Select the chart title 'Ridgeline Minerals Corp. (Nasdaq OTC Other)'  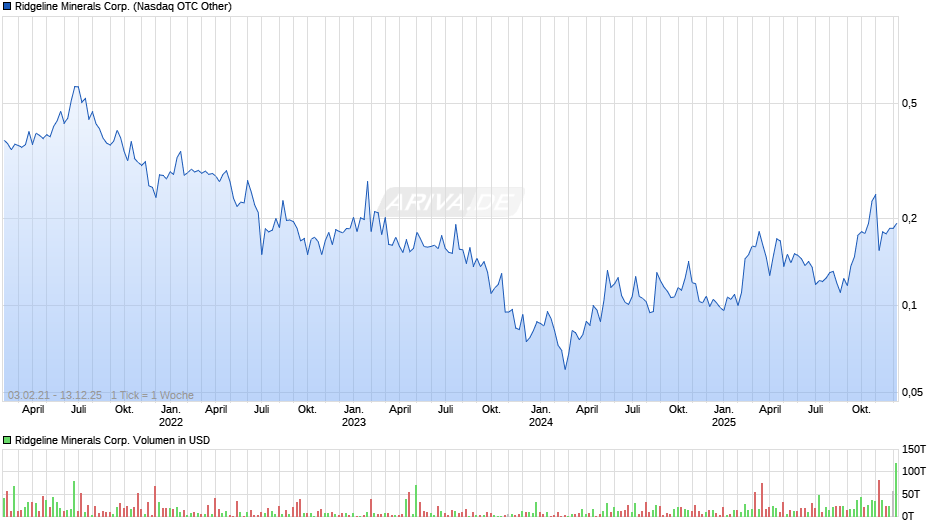coord(123,7)
